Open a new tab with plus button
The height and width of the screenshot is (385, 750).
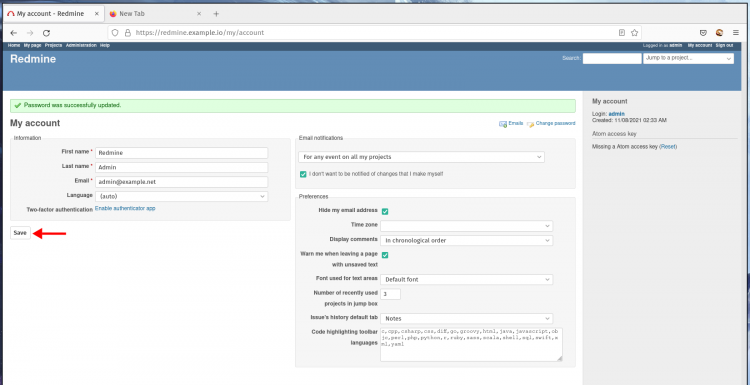coord(216,14)
